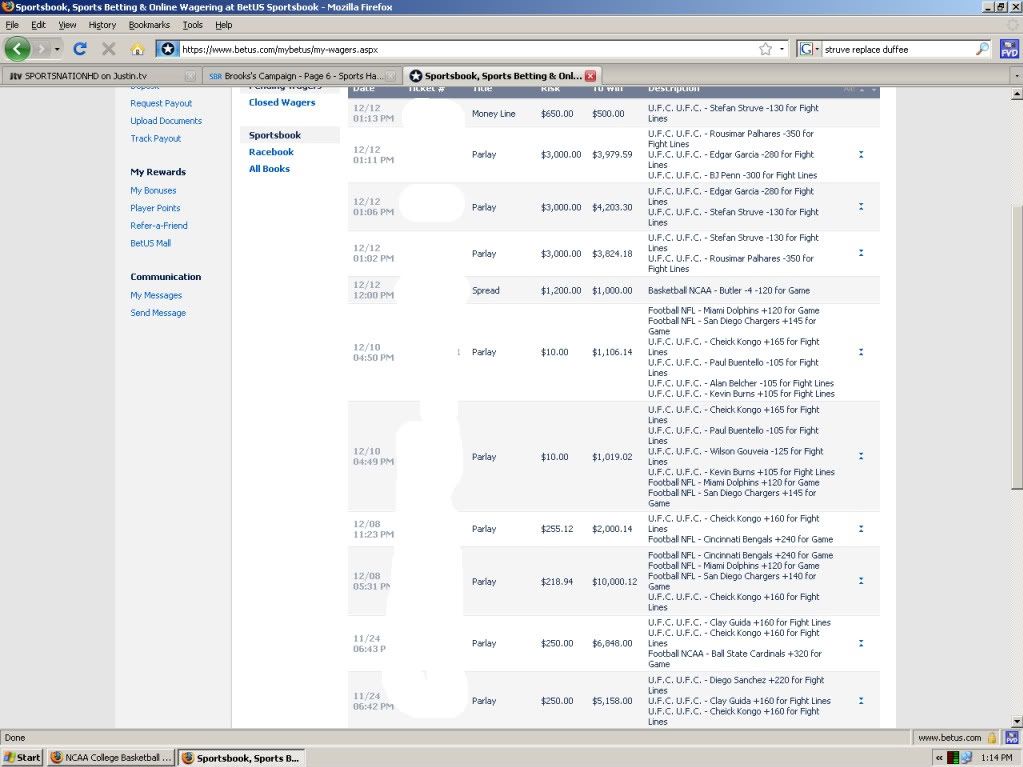Expand the 12/12 01:02 PM parlay row
The image size is (1023, 767).
[x=861, y=253]
